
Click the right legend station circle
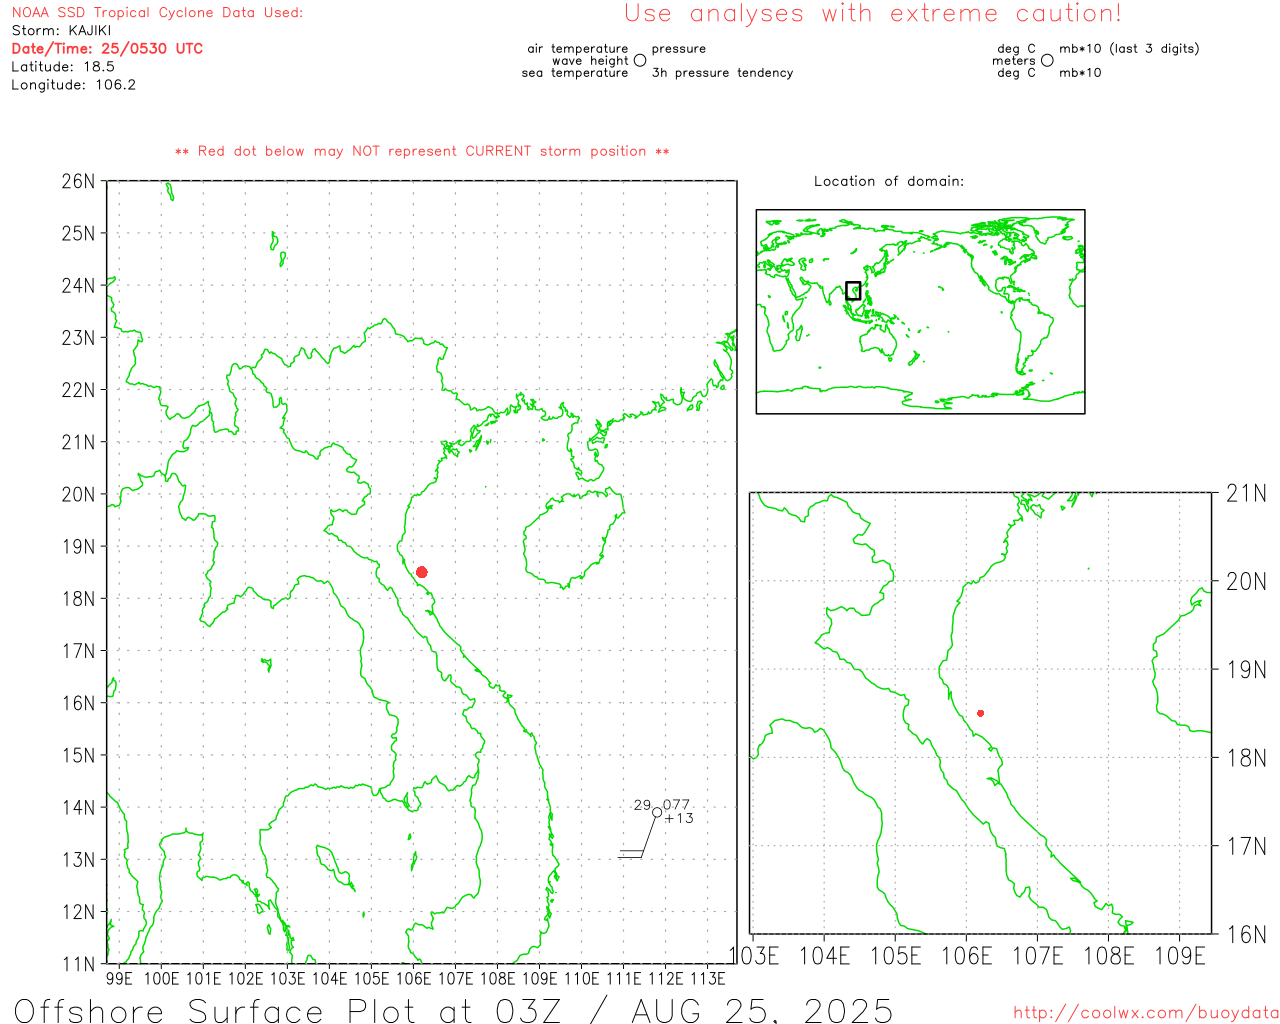(1047, 60)
